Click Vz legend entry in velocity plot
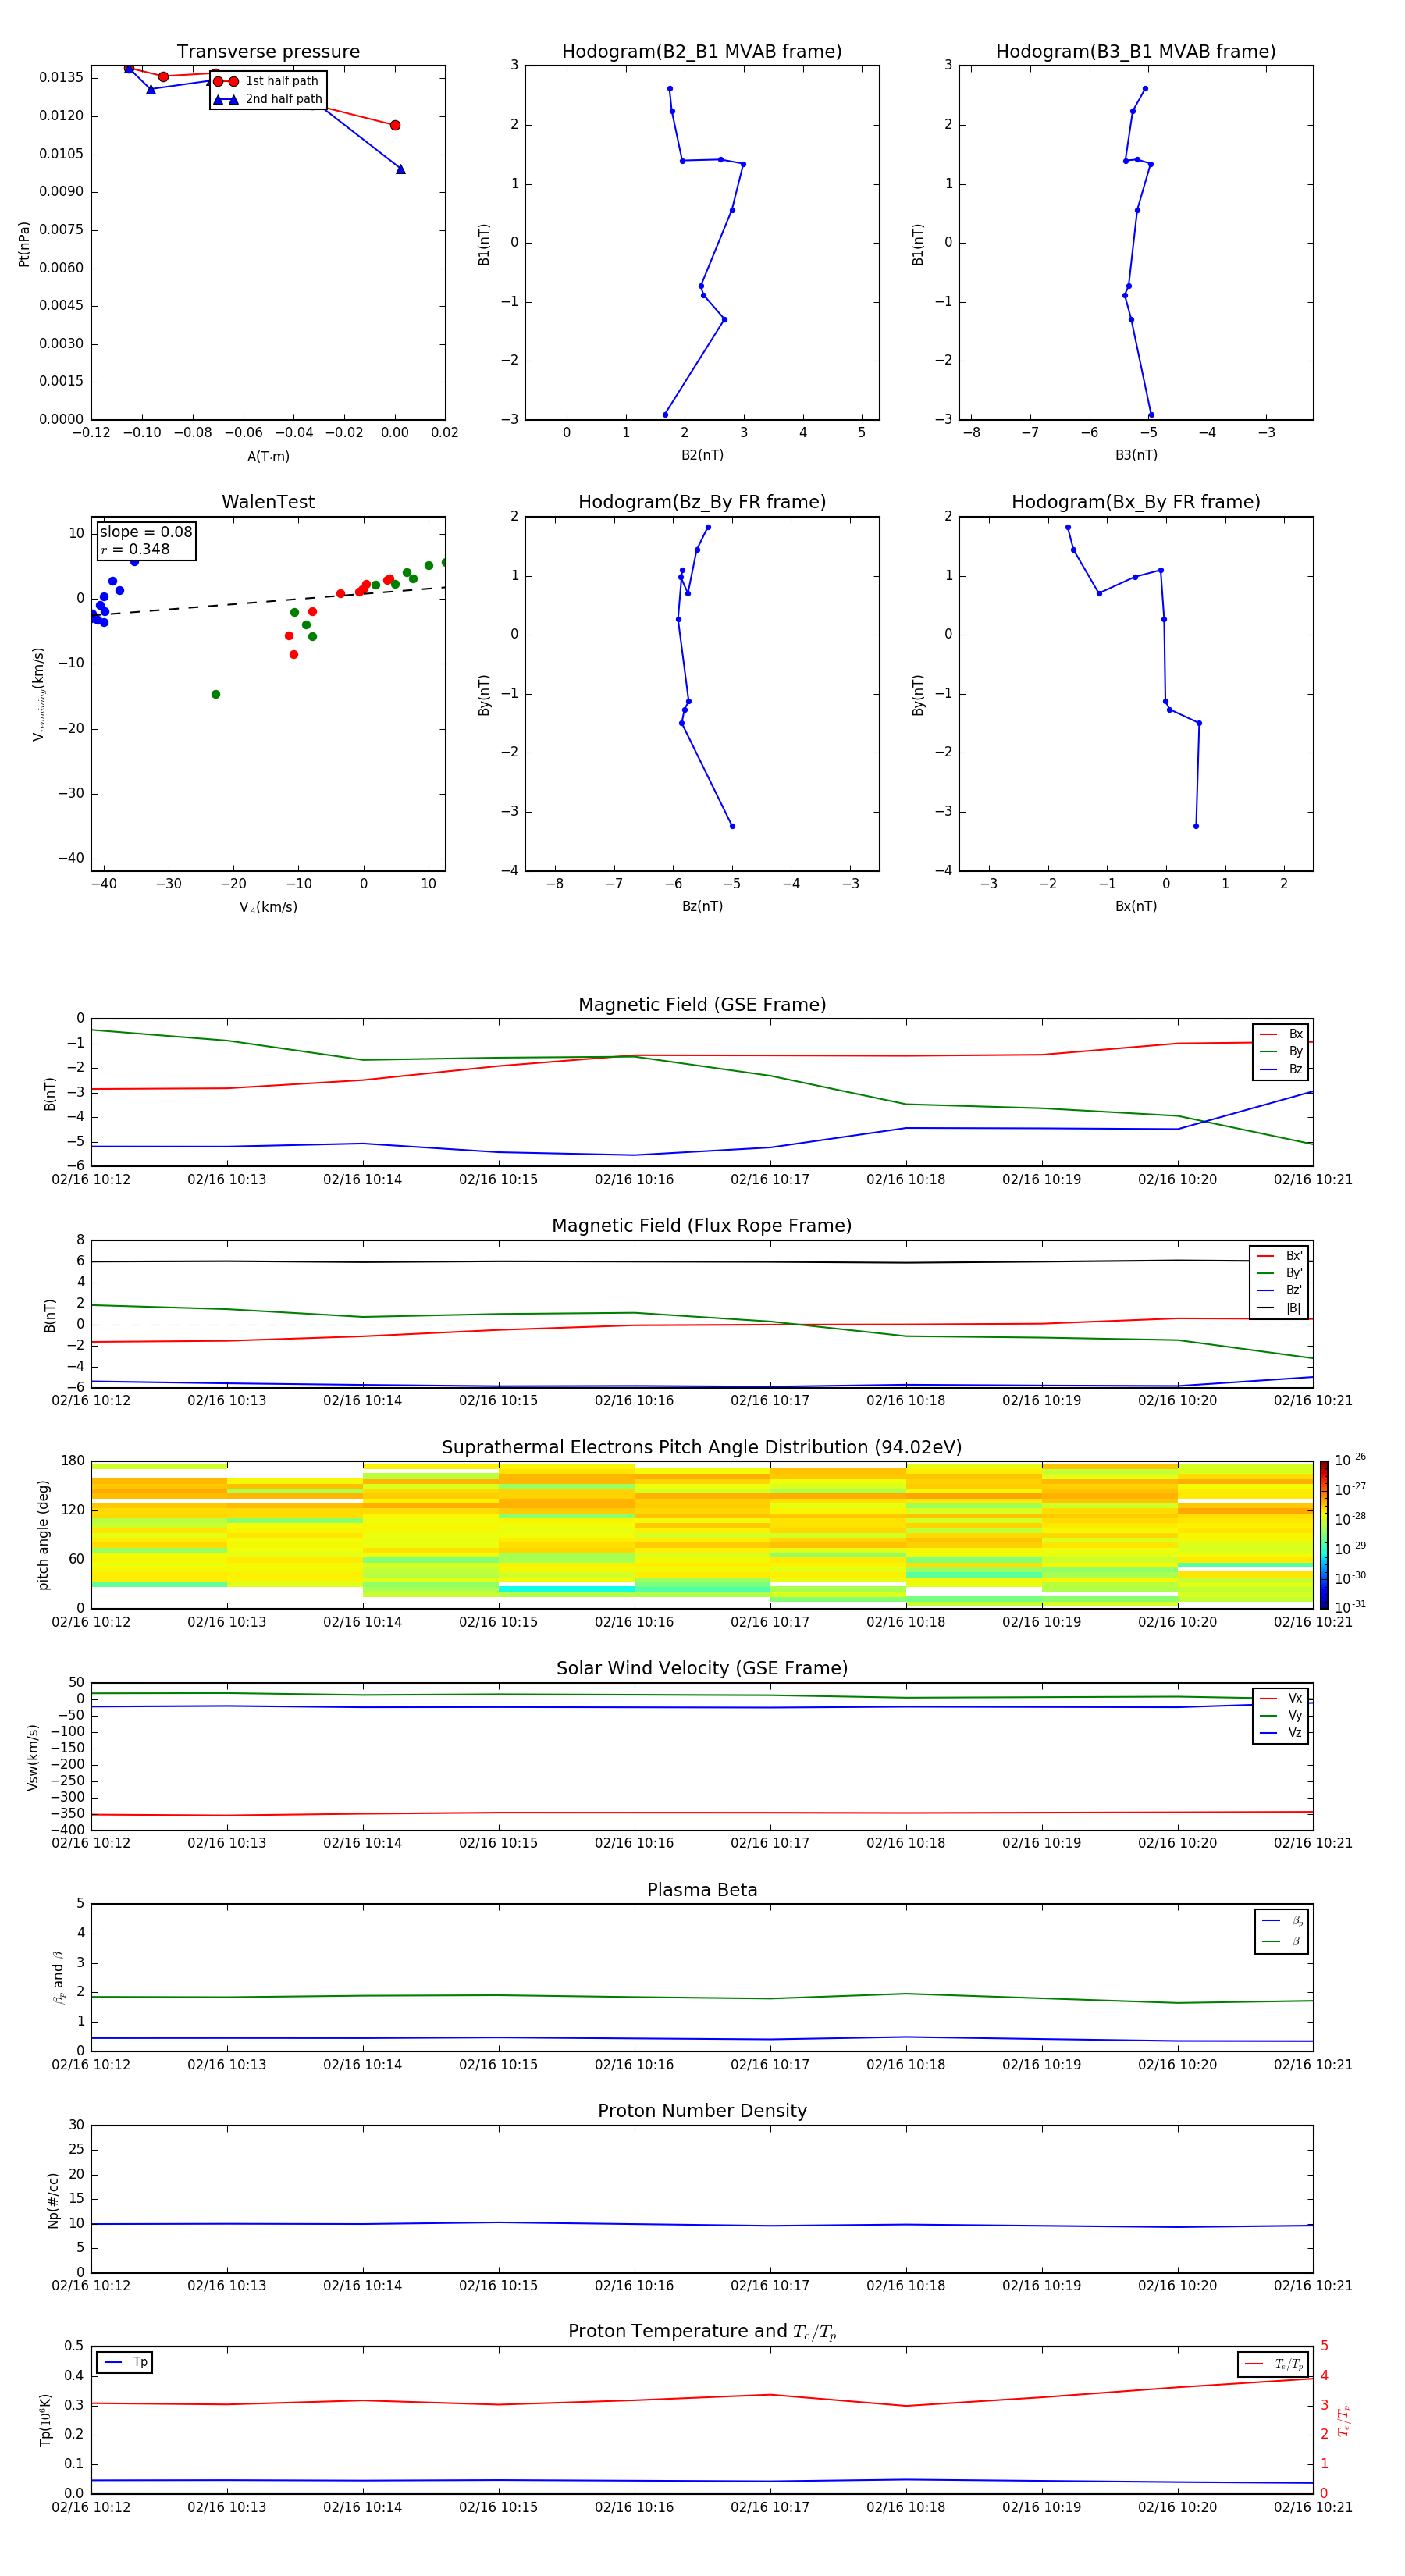The image size is (1405, 2576). 1281,1733
